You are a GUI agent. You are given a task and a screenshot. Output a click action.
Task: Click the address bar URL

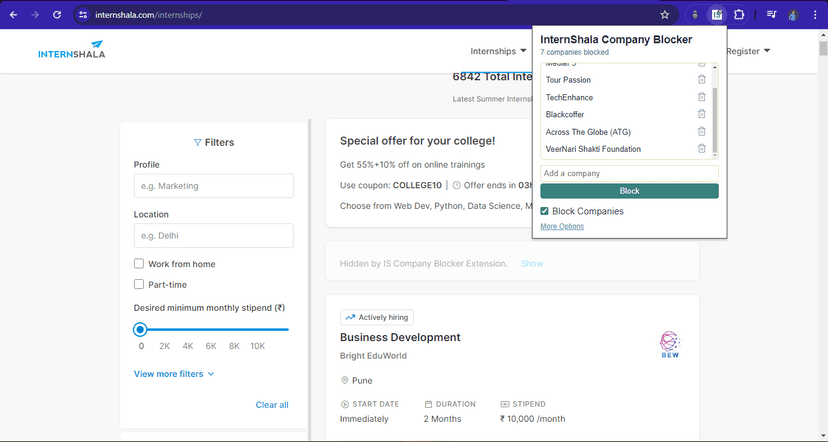148,15
